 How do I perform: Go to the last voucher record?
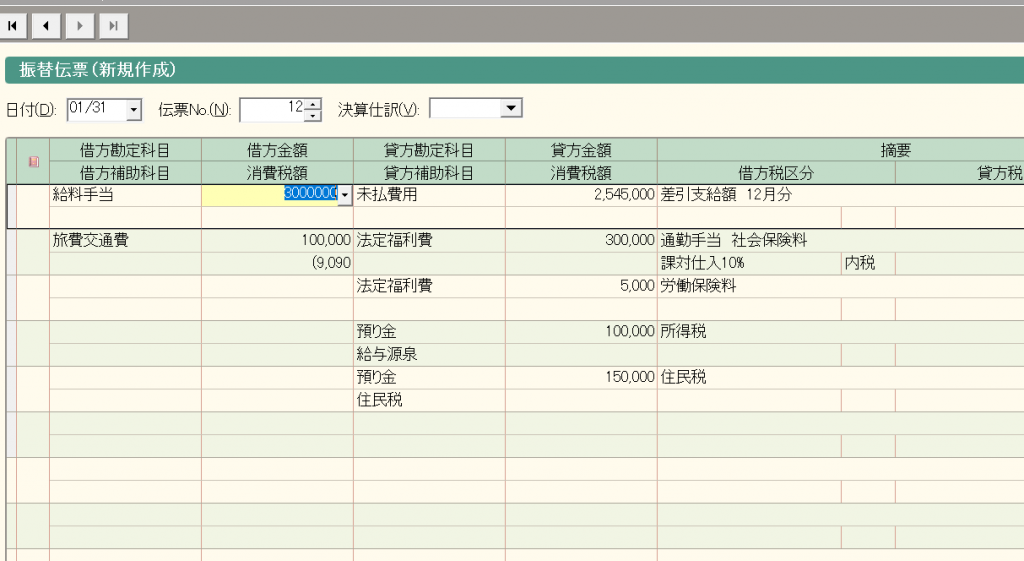tap(113, 24)
